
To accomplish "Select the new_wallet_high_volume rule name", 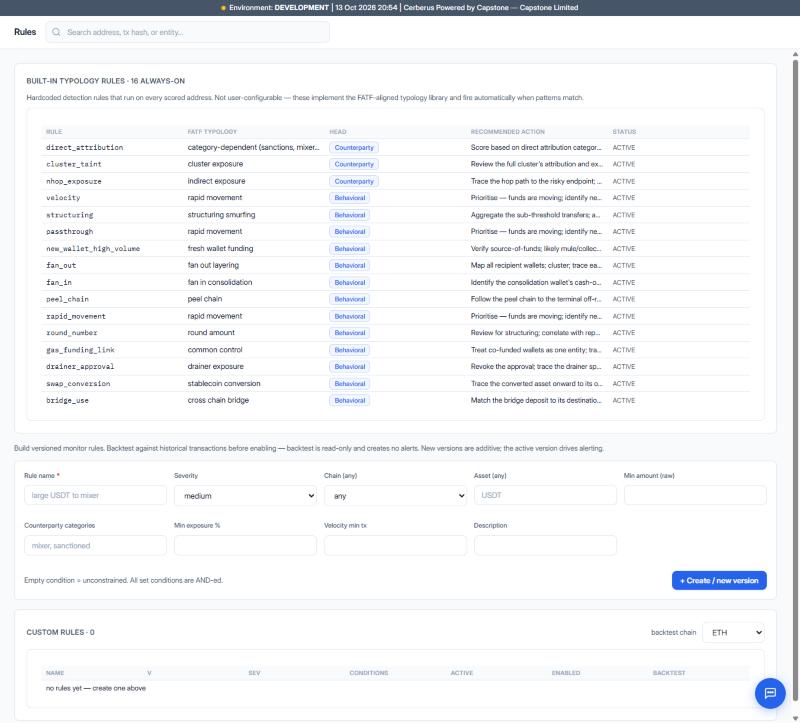I will click(93, 248).
